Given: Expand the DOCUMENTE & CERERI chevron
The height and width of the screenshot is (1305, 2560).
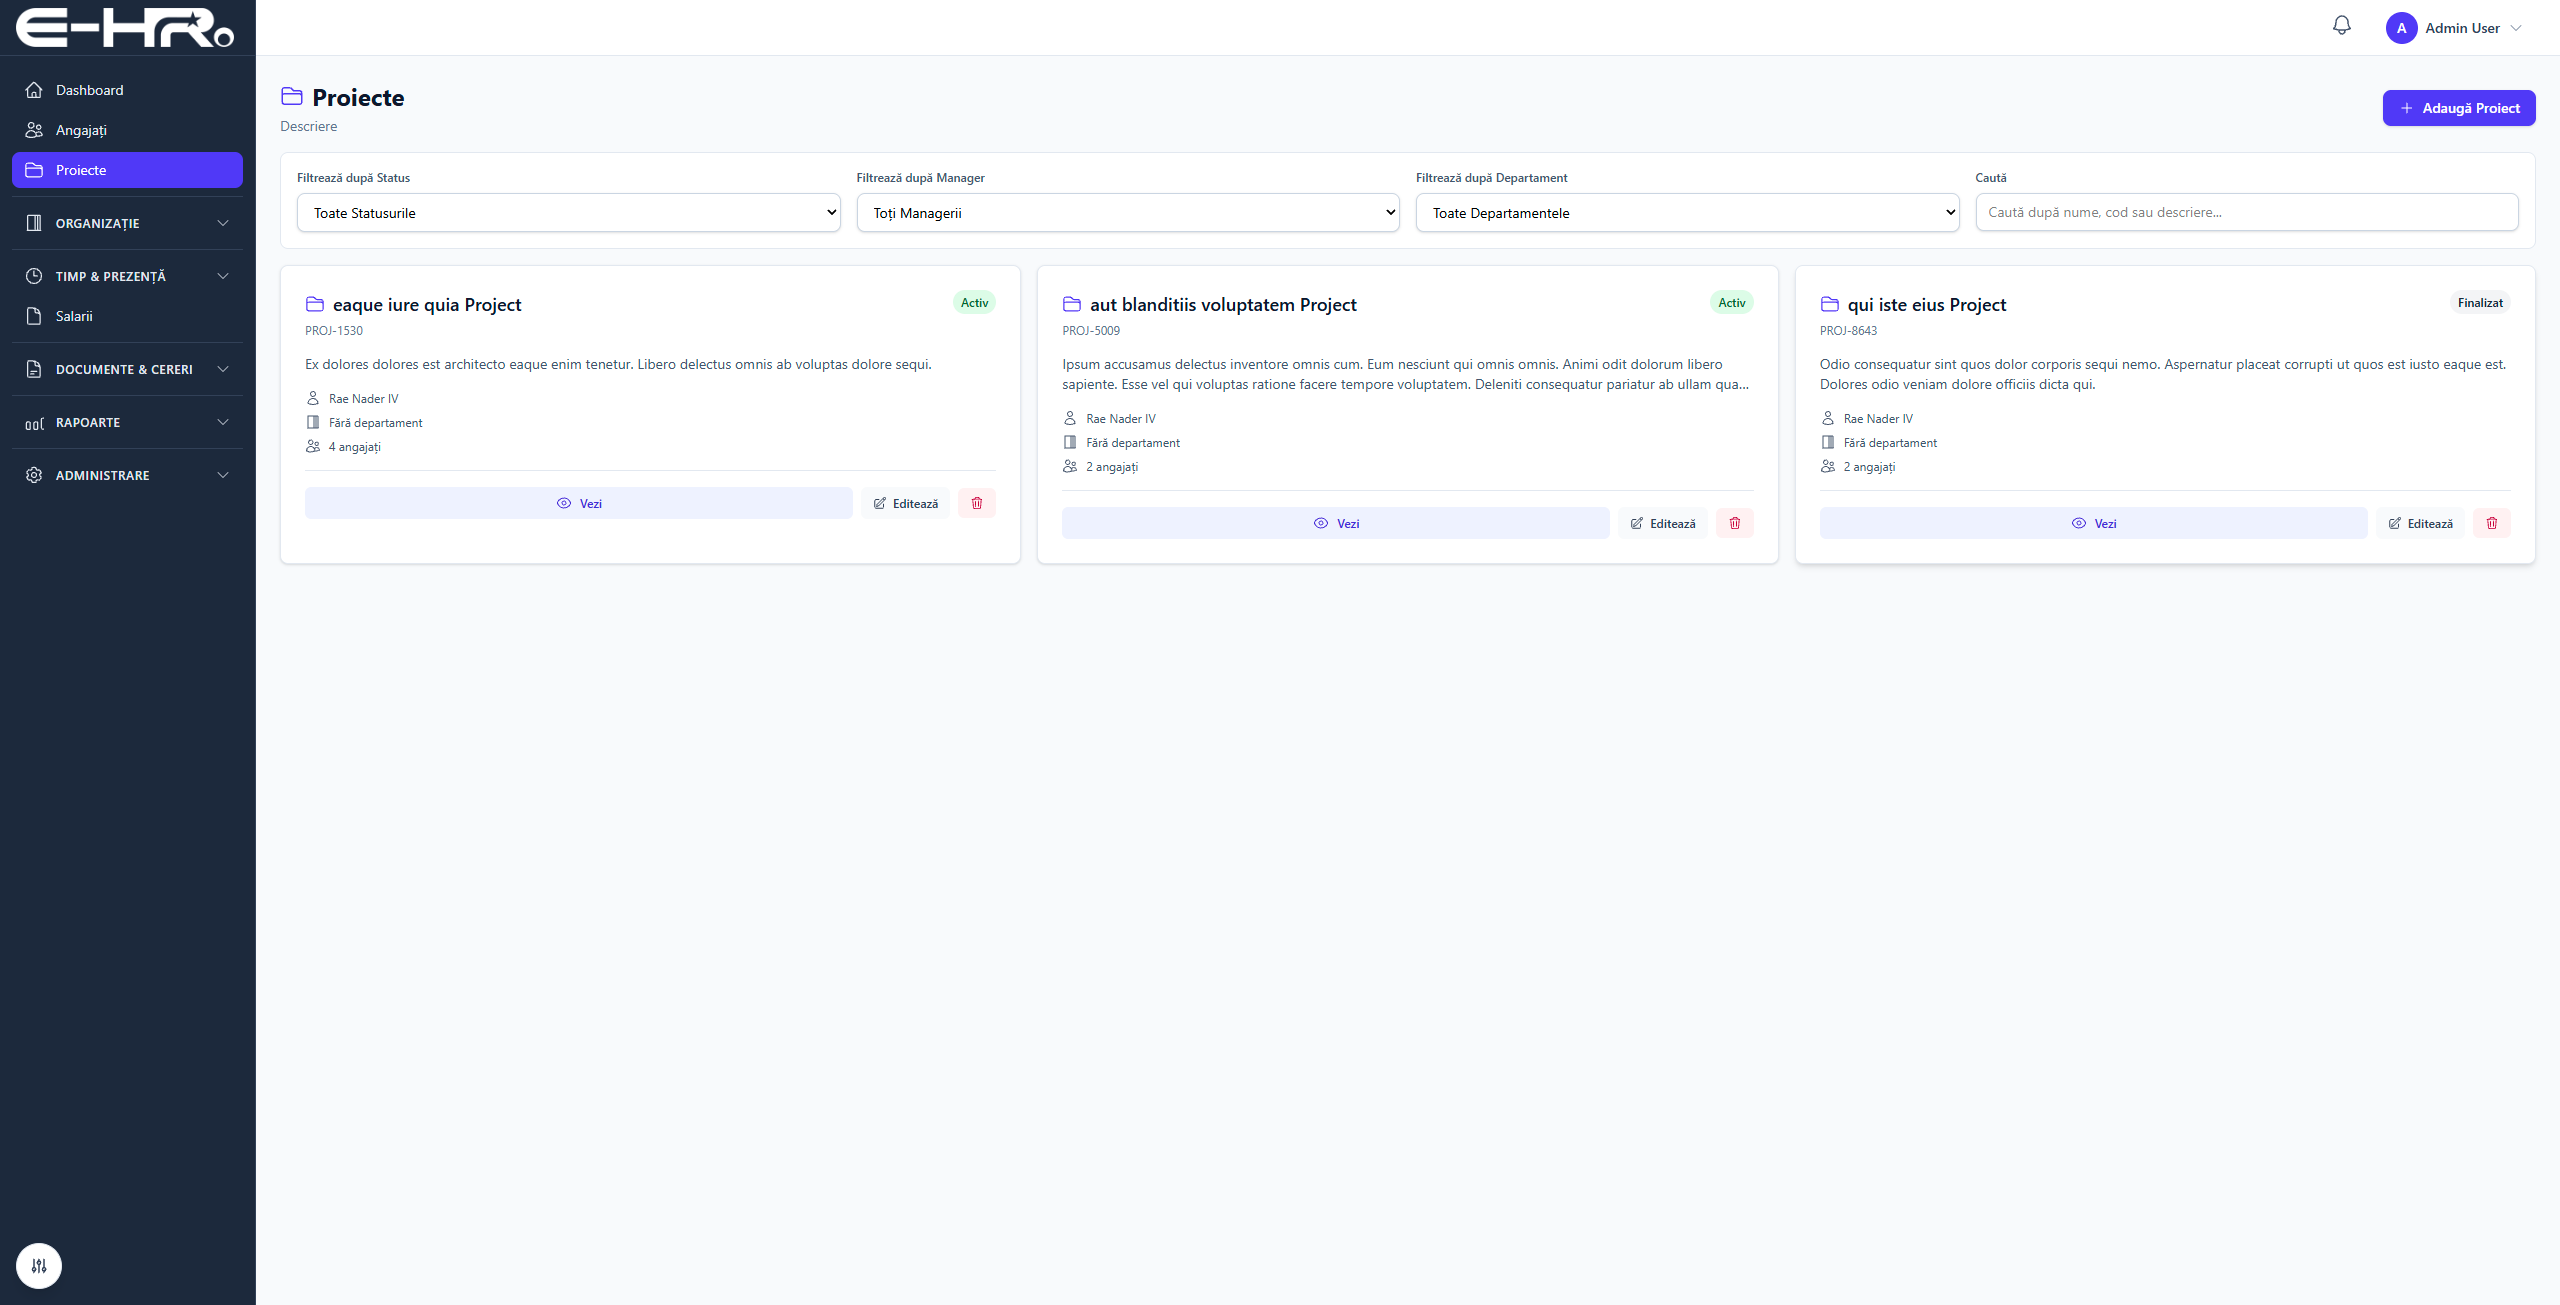Looking at the screenshot, I should click(x=223, y=369).
